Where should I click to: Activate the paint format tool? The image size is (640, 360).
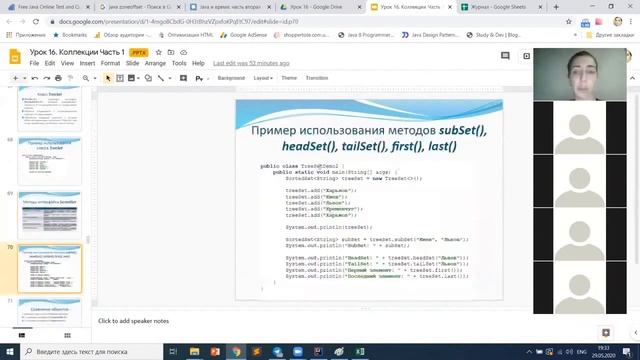(x=70, y=78)
